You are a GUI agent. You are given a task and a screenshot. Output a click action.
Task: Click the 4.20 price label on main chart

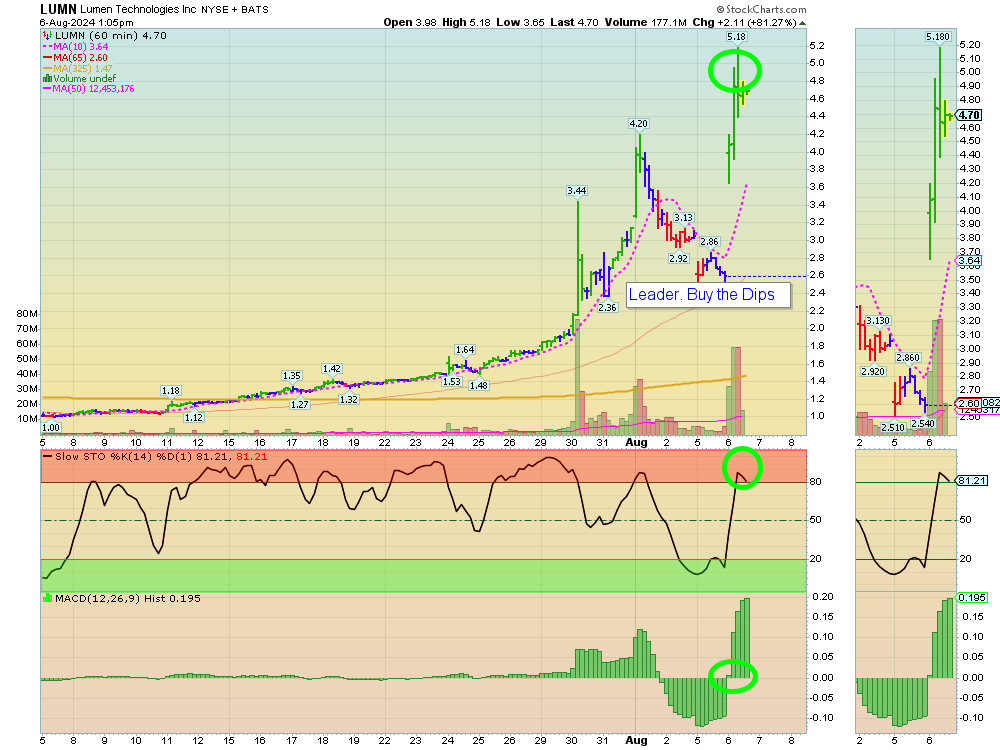coord(638,124)
